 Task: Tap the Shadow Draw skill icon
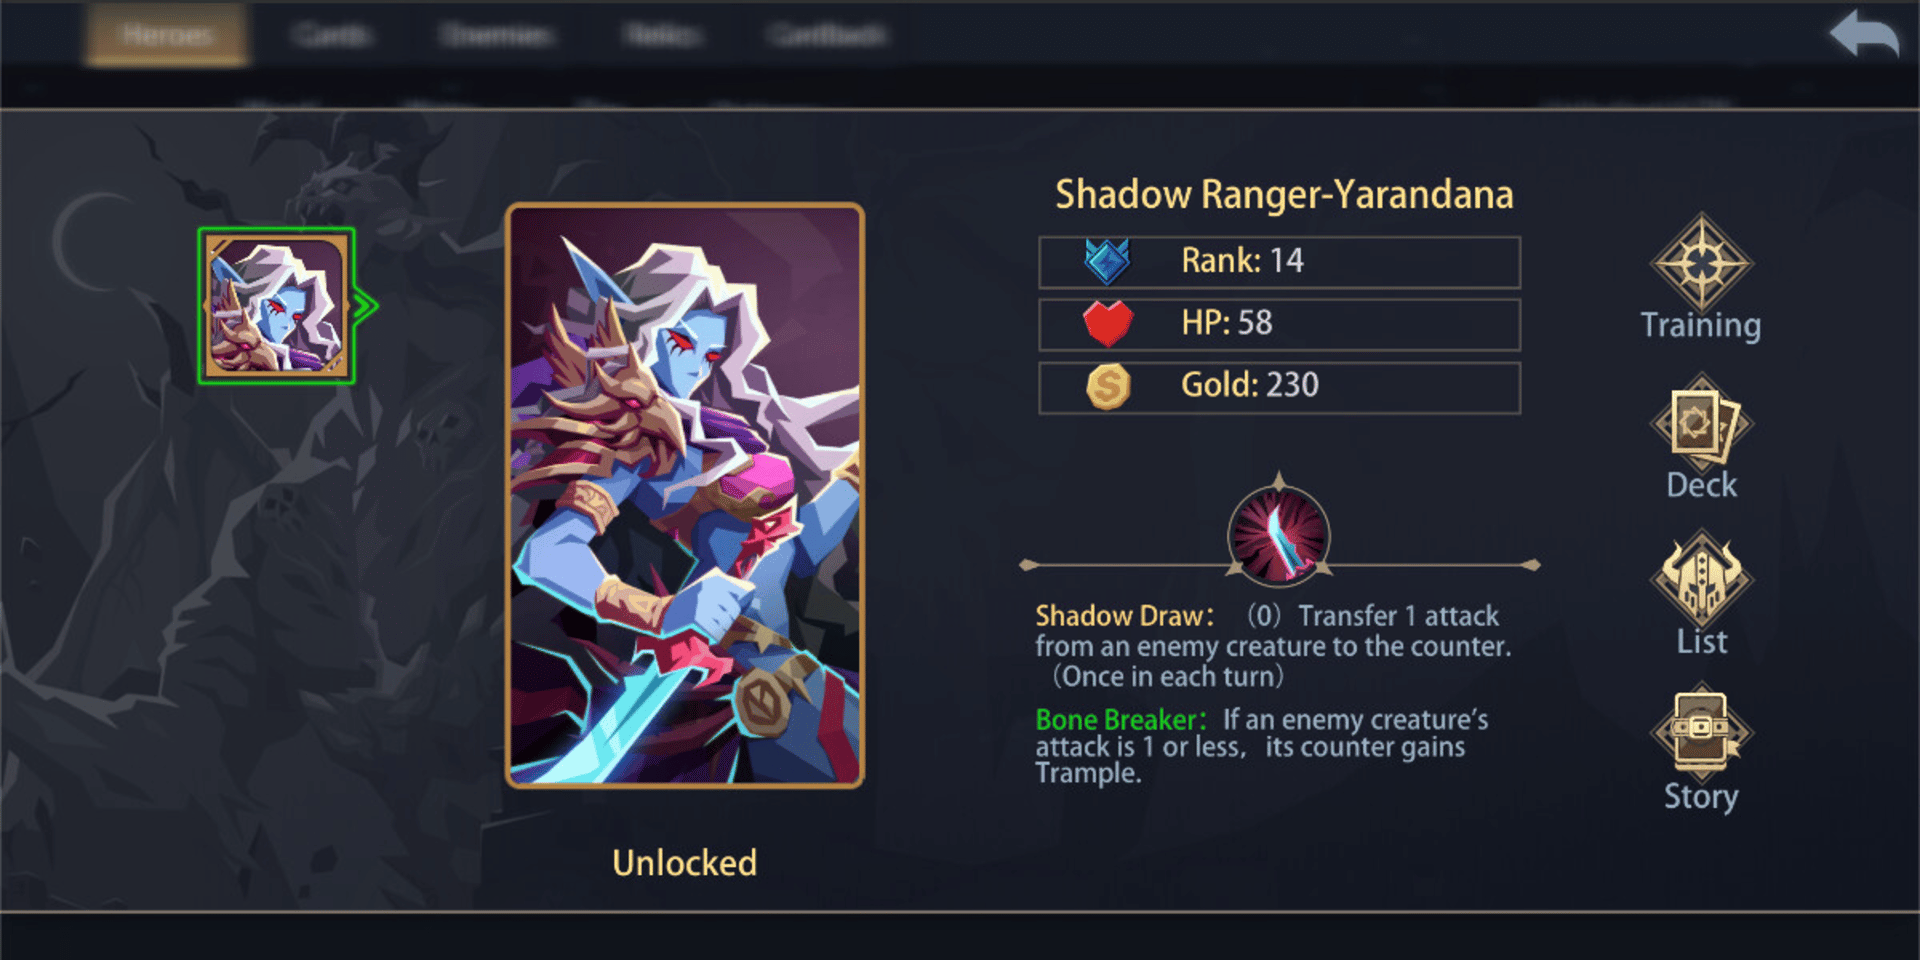(x=1279, y=534)
